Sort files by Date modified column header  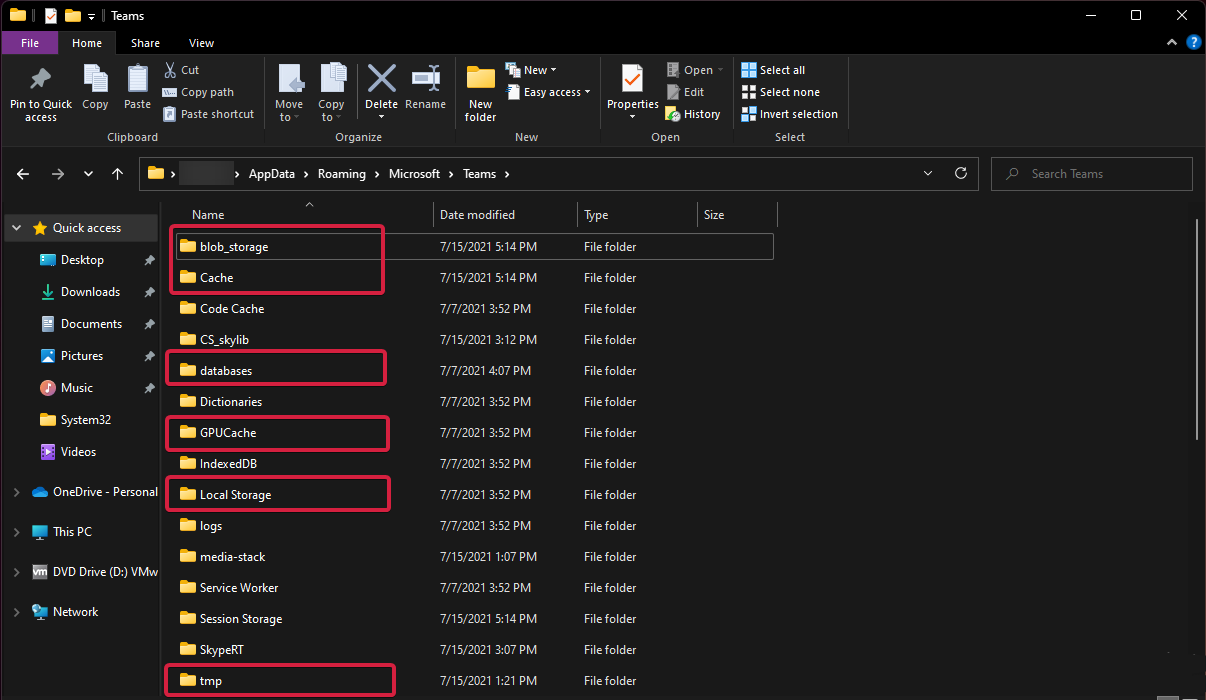(x=477, y=215)
